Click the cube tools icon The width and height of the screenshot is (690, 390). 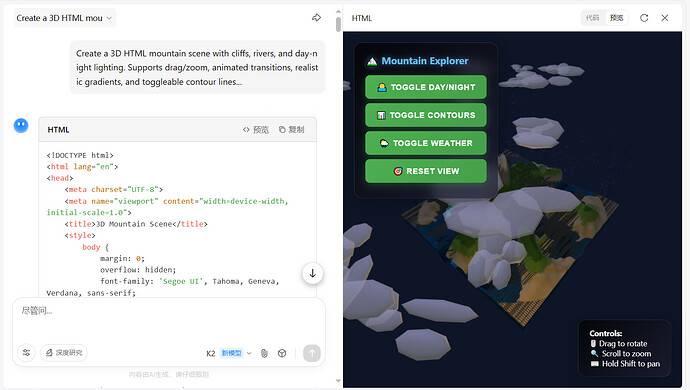tap(282, 353)
